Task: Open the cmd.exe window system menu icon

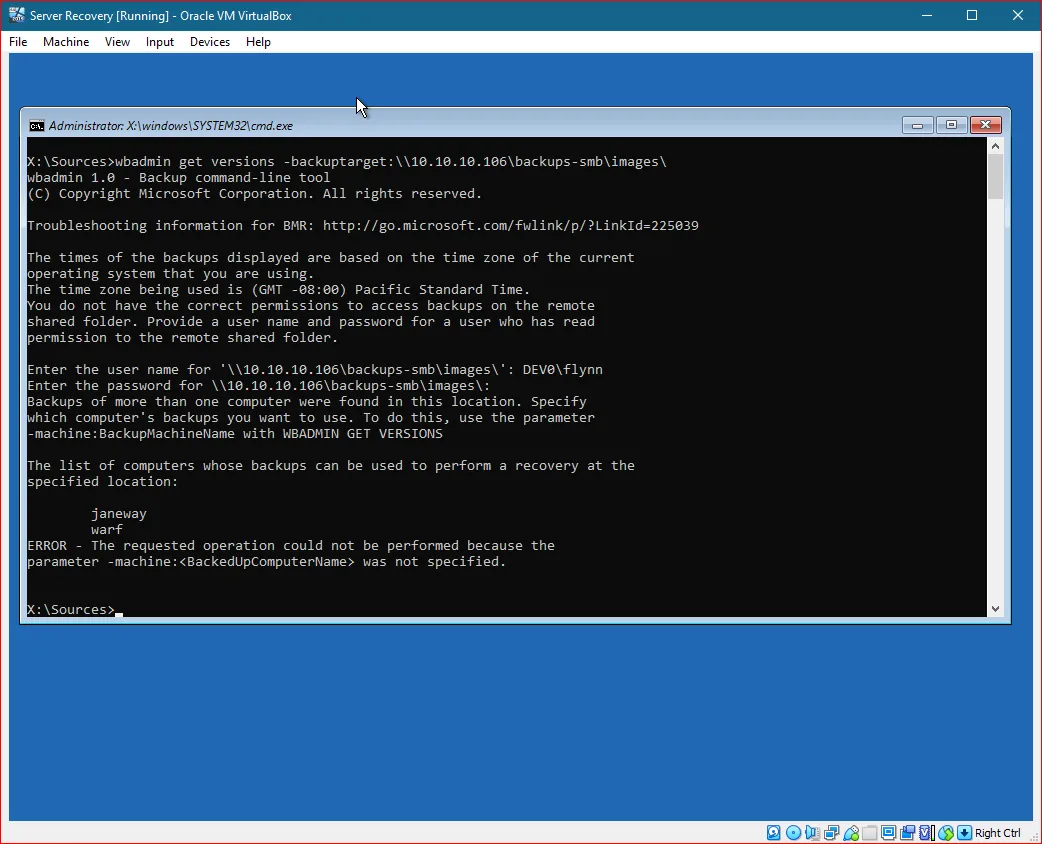Action: click(36, 125)
